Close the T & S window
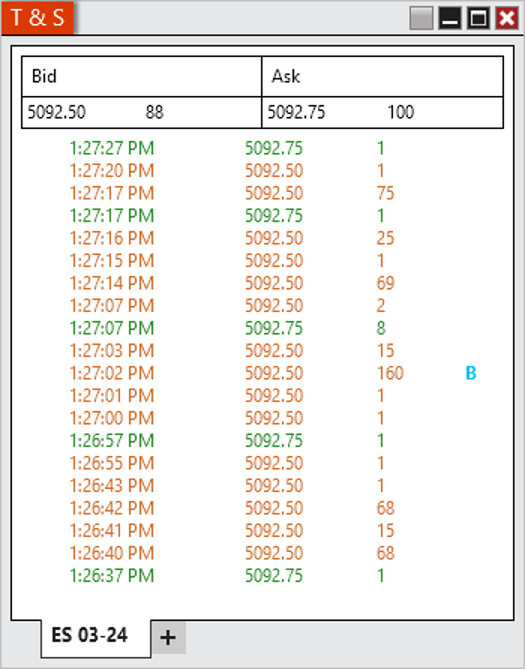Image resolution: width=526 pixels, height=670 pixels. (x=507, y=18)
